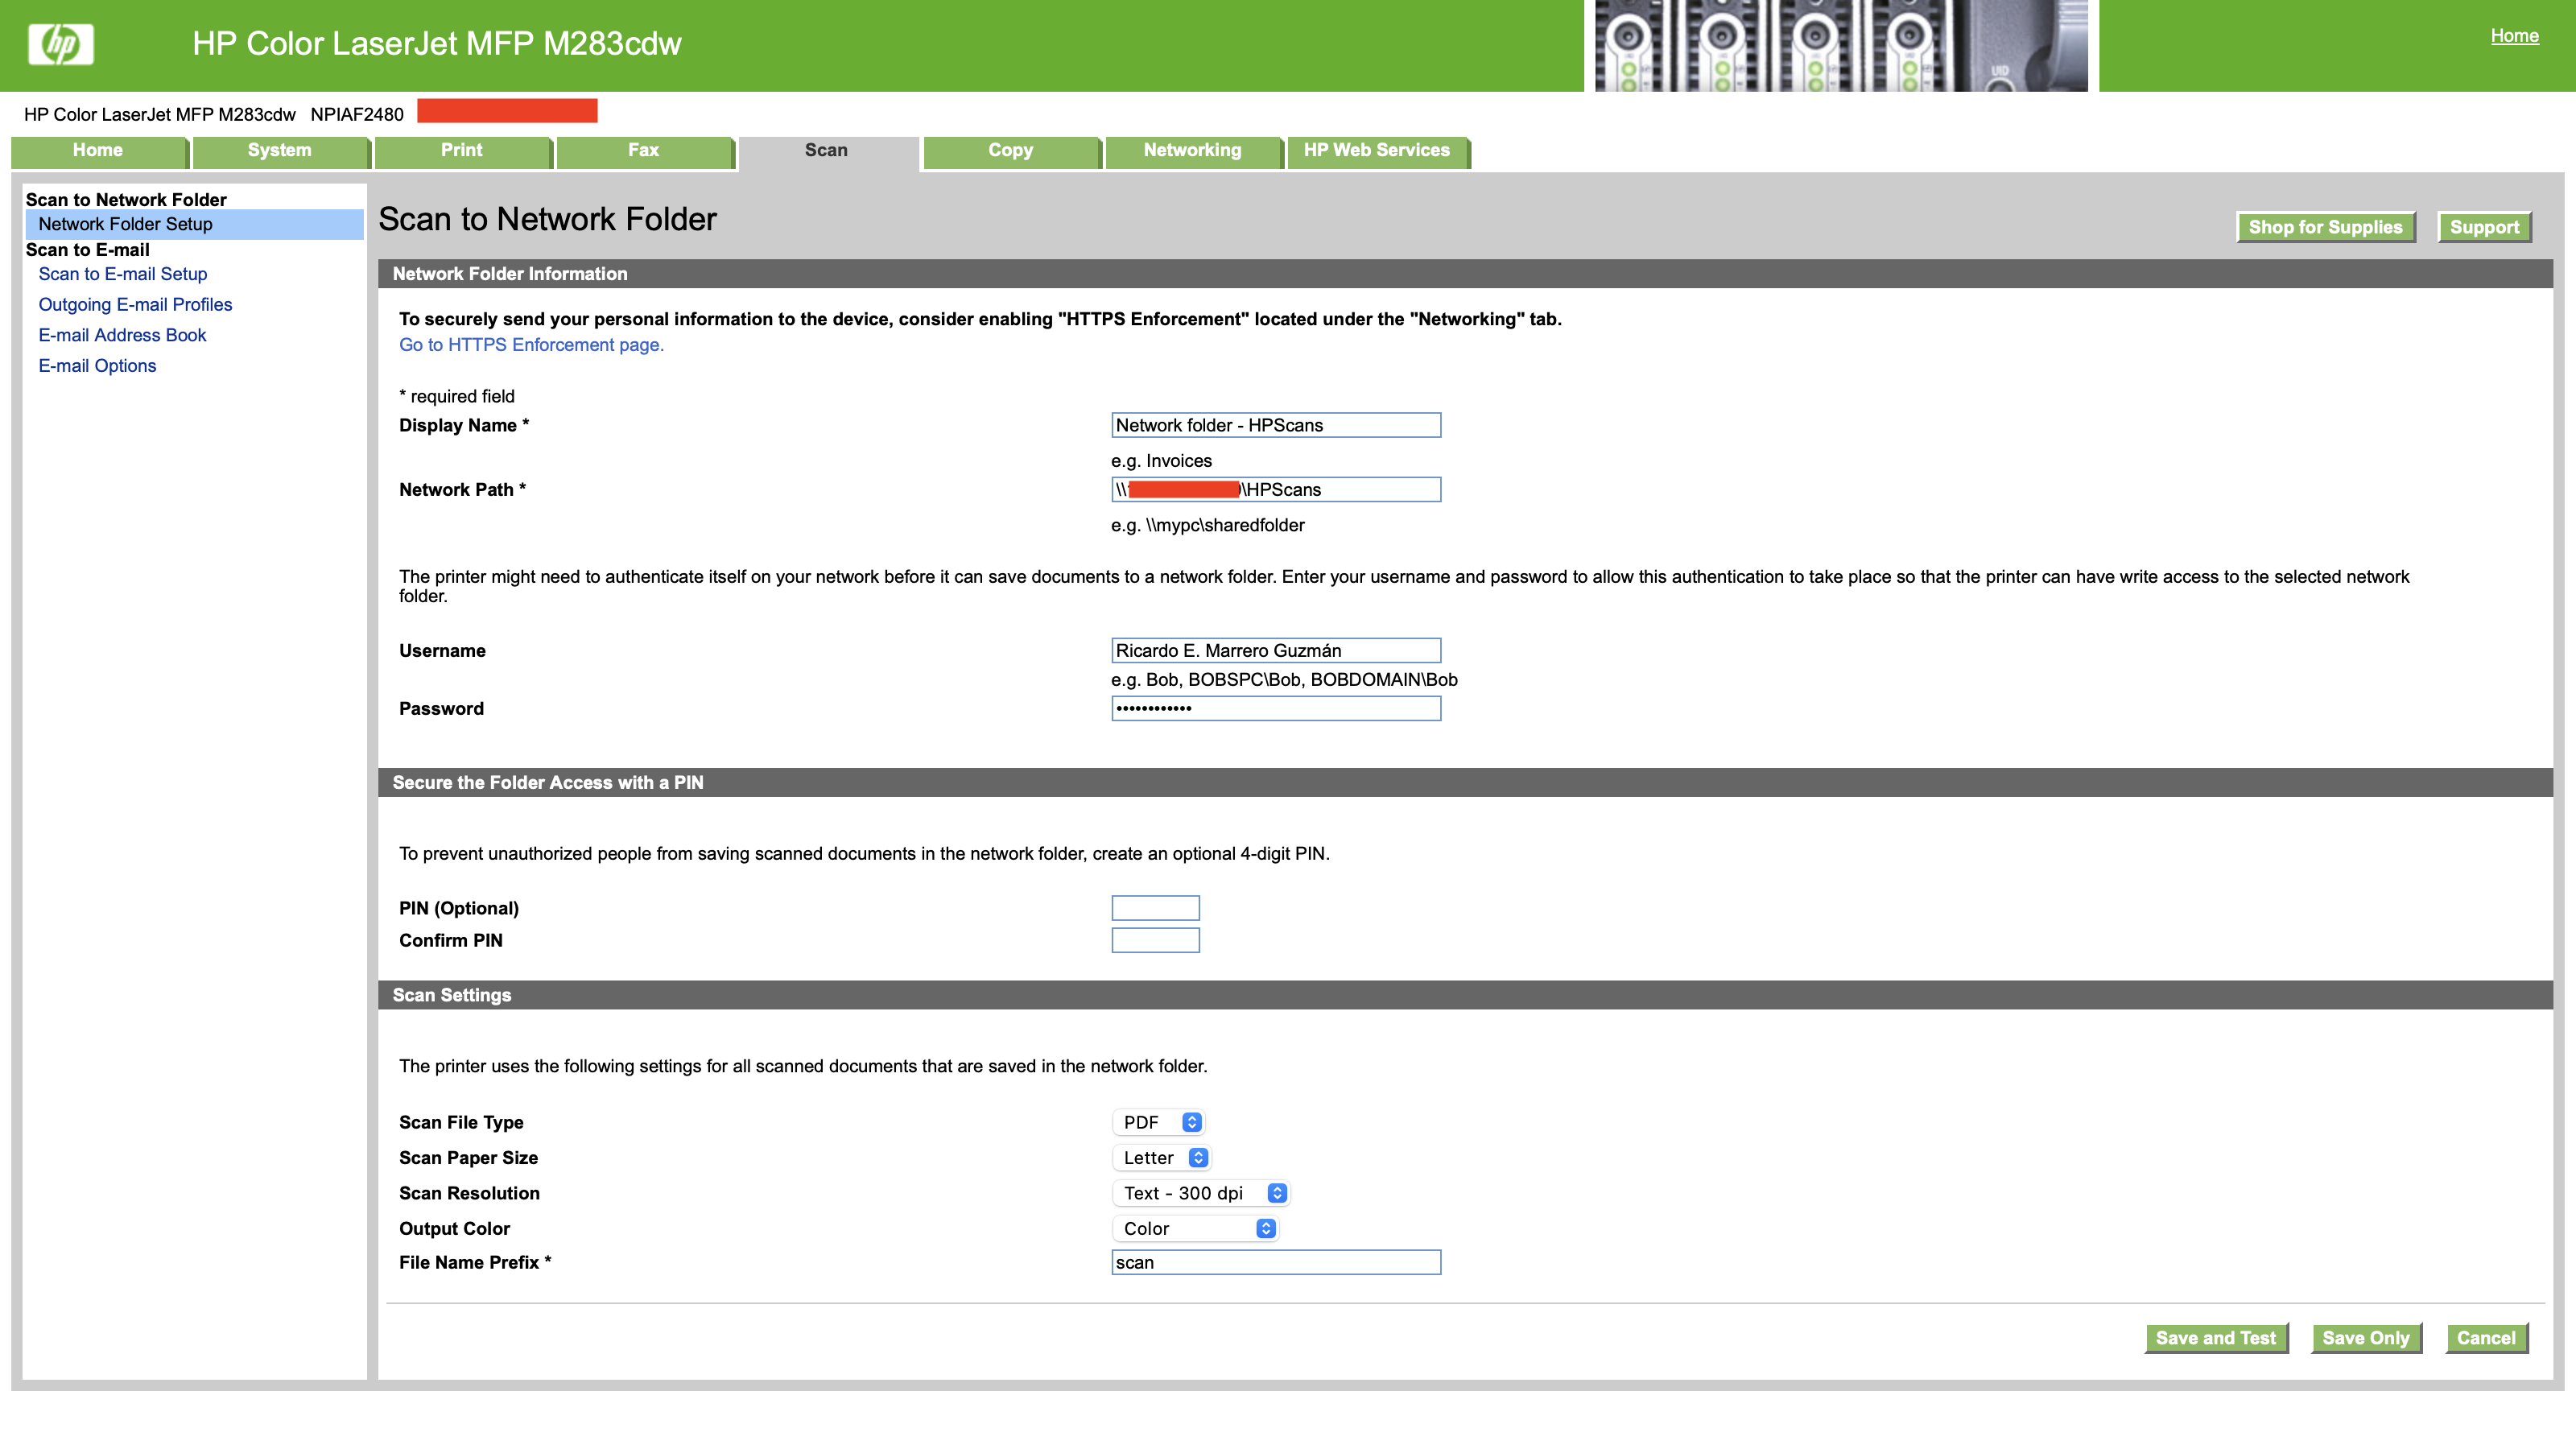Open Outgoing E-mail Profiles
2576x1449 pixels.
pos(135,305)
